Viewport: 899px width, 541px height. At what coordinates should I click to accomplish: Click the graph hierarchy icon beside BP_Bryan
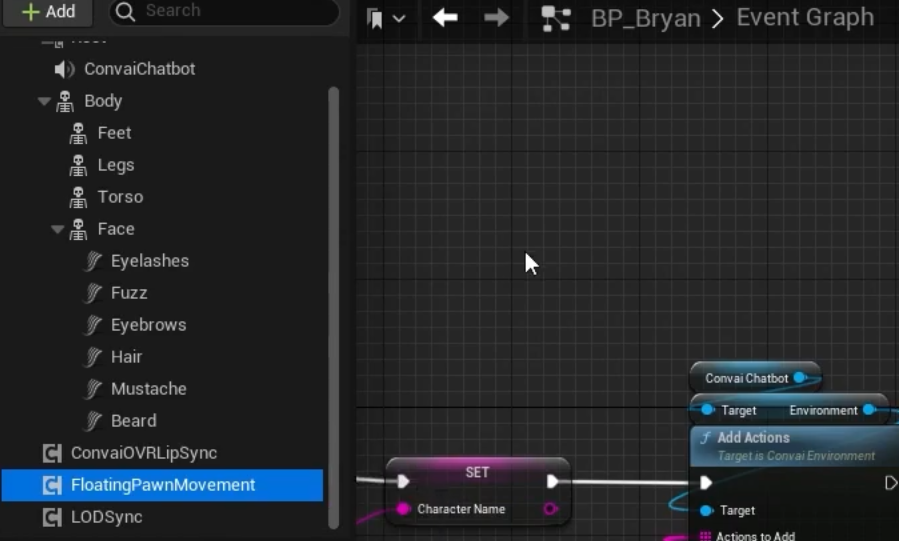[556, 18]
